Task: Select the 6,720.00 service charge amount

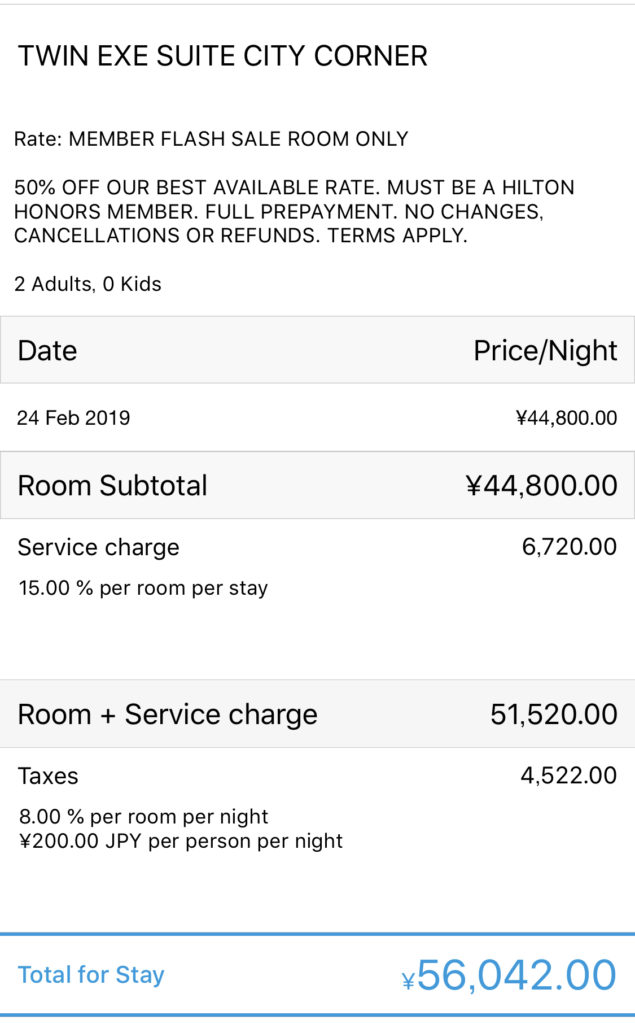Action: point(569,547)
